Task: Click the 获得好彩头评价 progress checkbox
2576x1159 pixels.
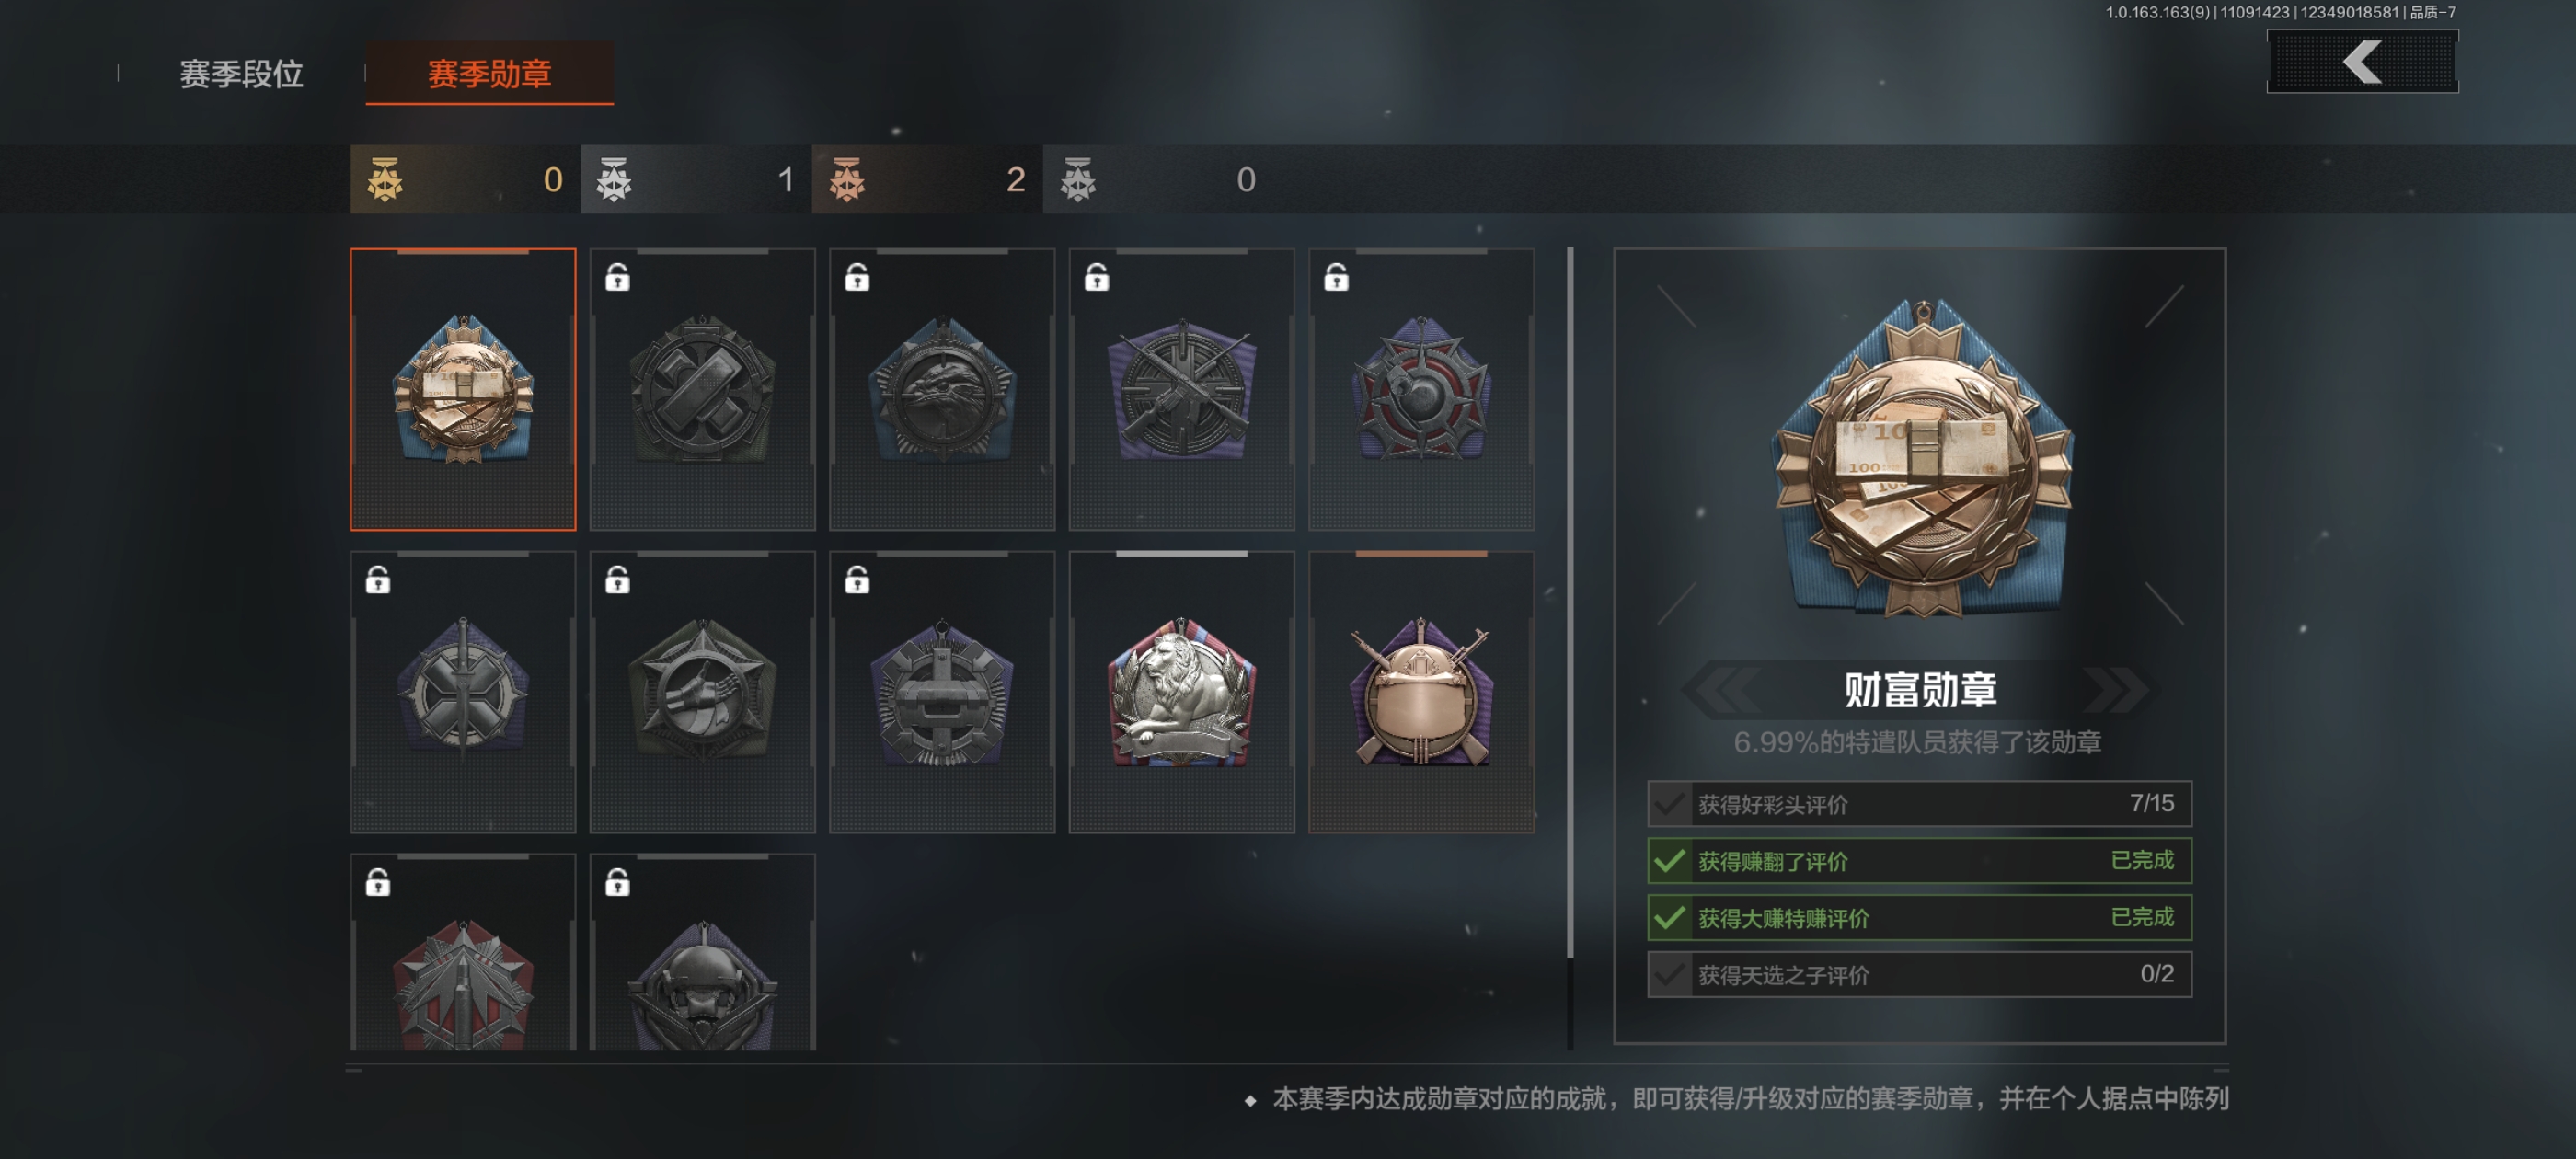Action: coord(1669,804)
